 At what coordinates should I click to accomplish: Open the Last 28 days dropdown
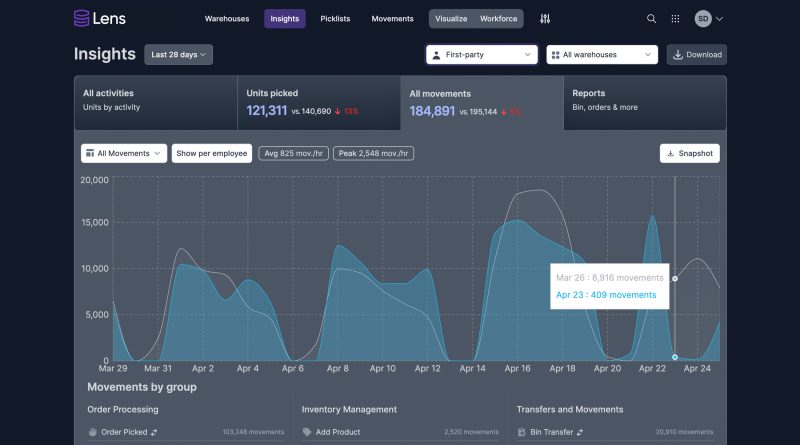[x=178, y=55]
